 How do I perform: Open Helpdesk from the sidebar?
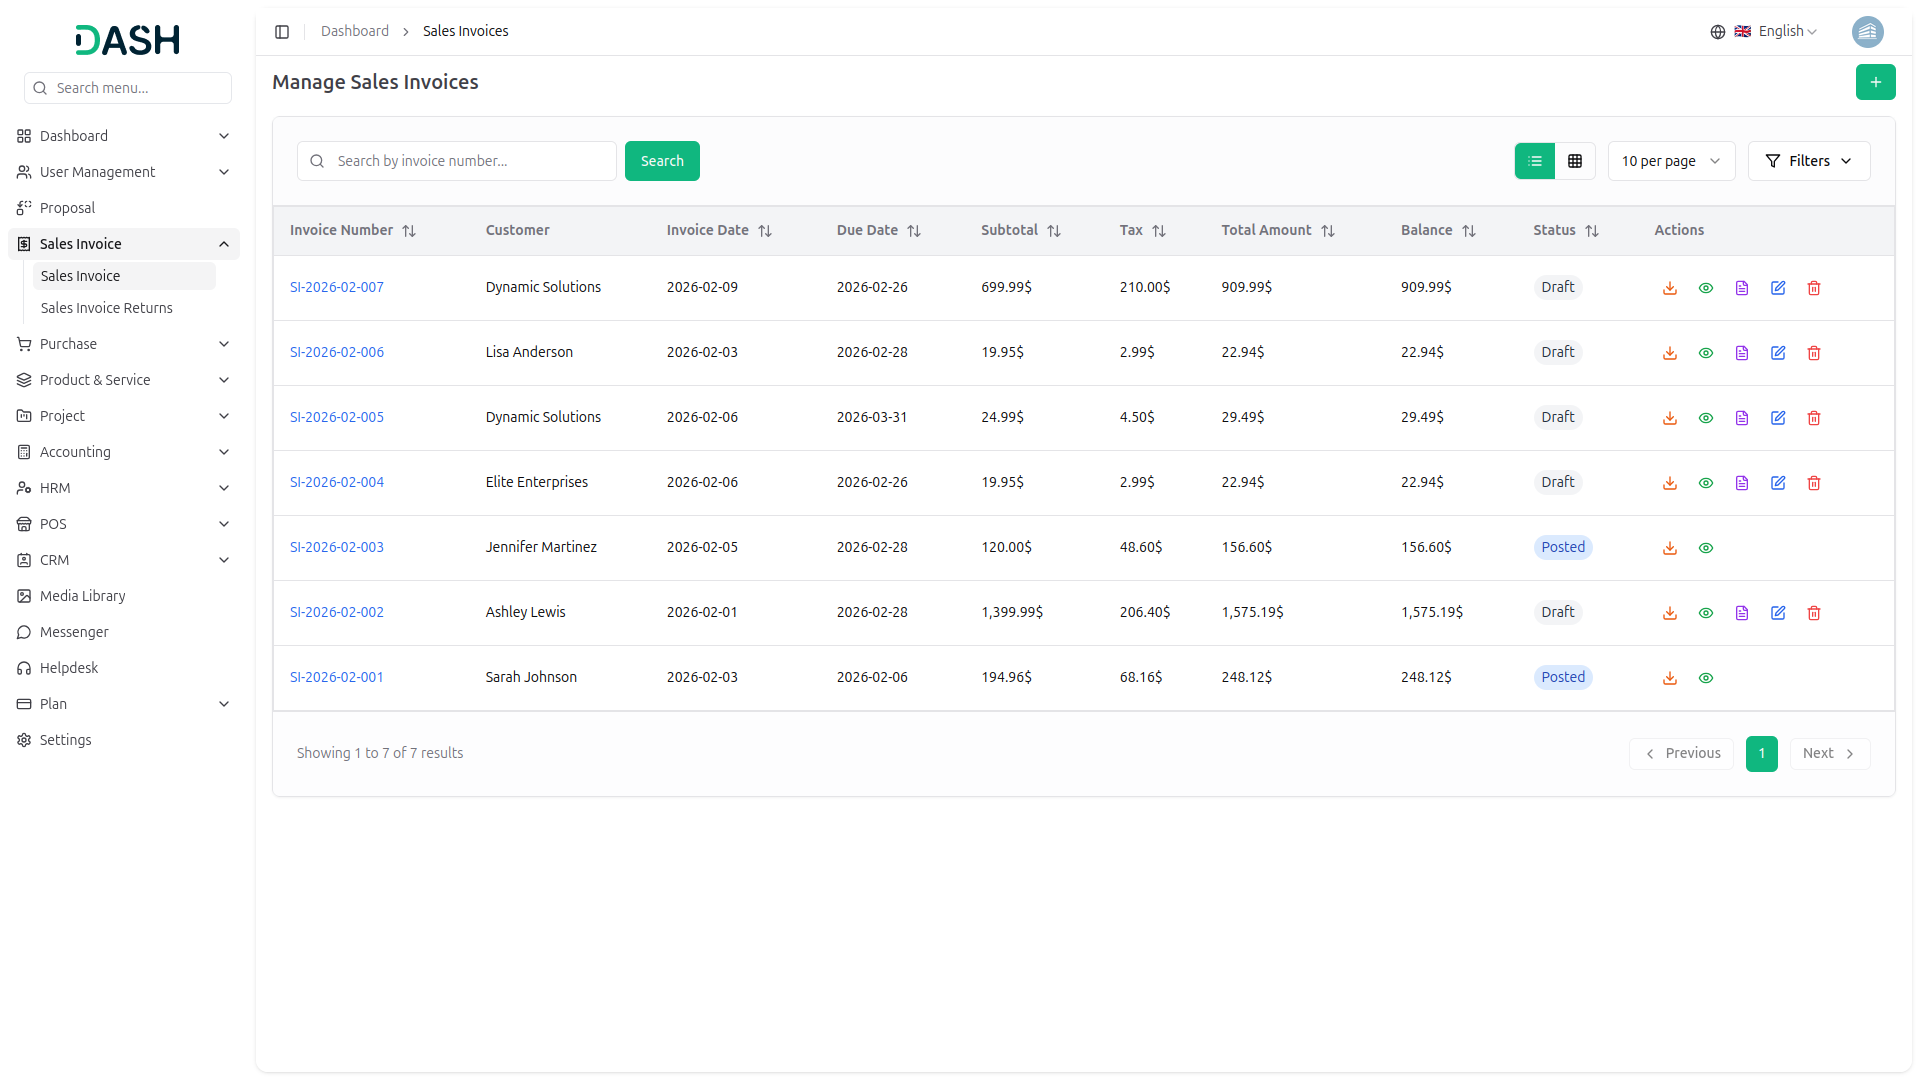click(69, 668)
